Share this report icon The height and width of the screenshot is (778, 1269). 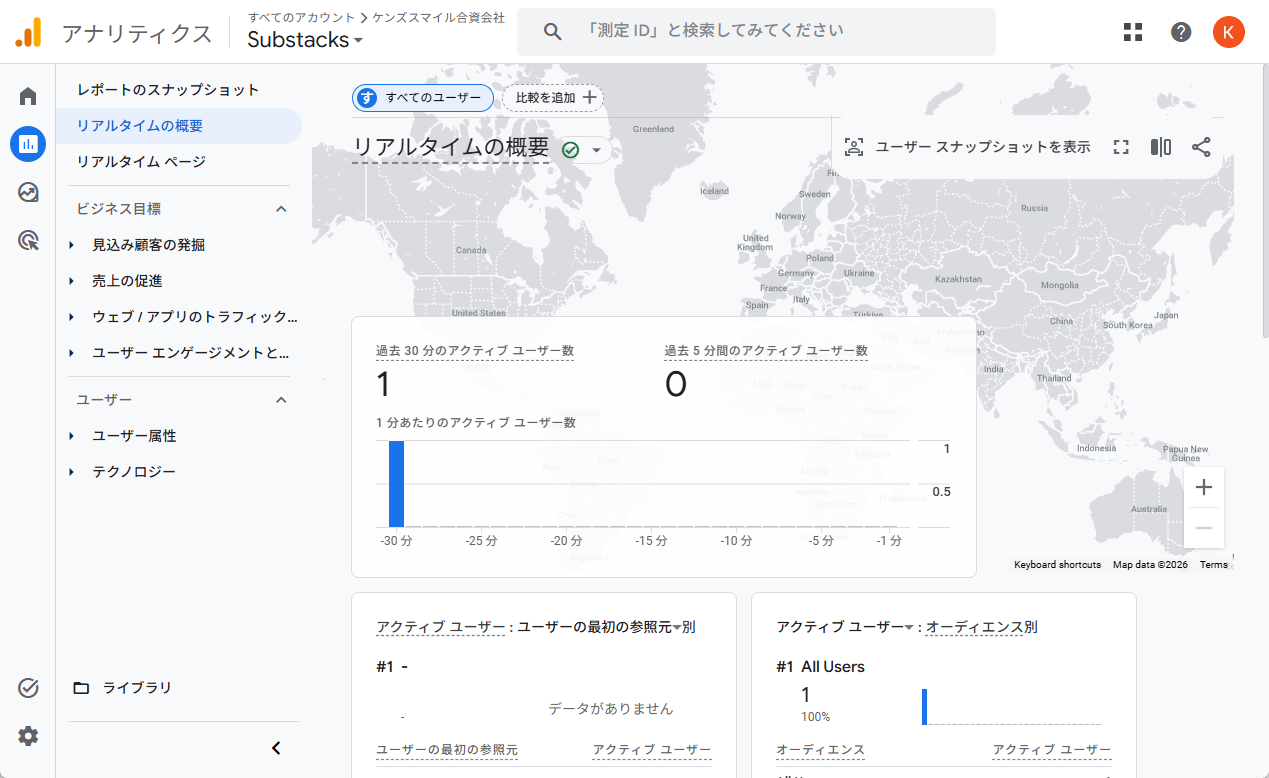pyautogui.click(x=1201, y=147)
